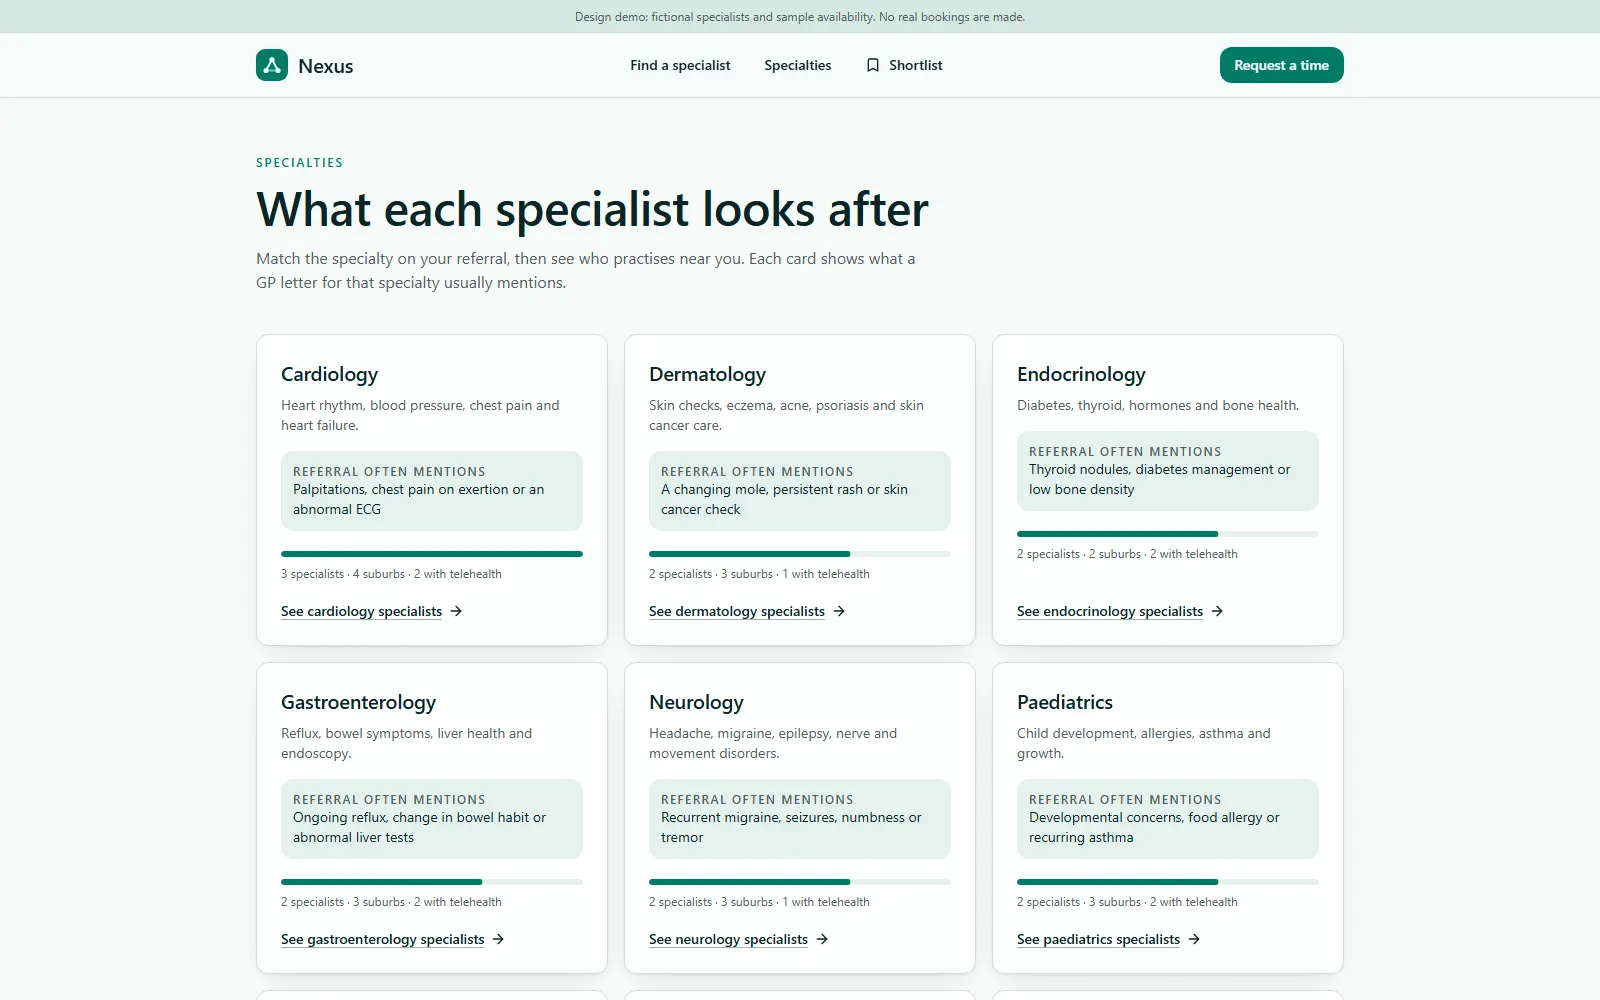Select the Dermatology card heading

tap(707, 375)
